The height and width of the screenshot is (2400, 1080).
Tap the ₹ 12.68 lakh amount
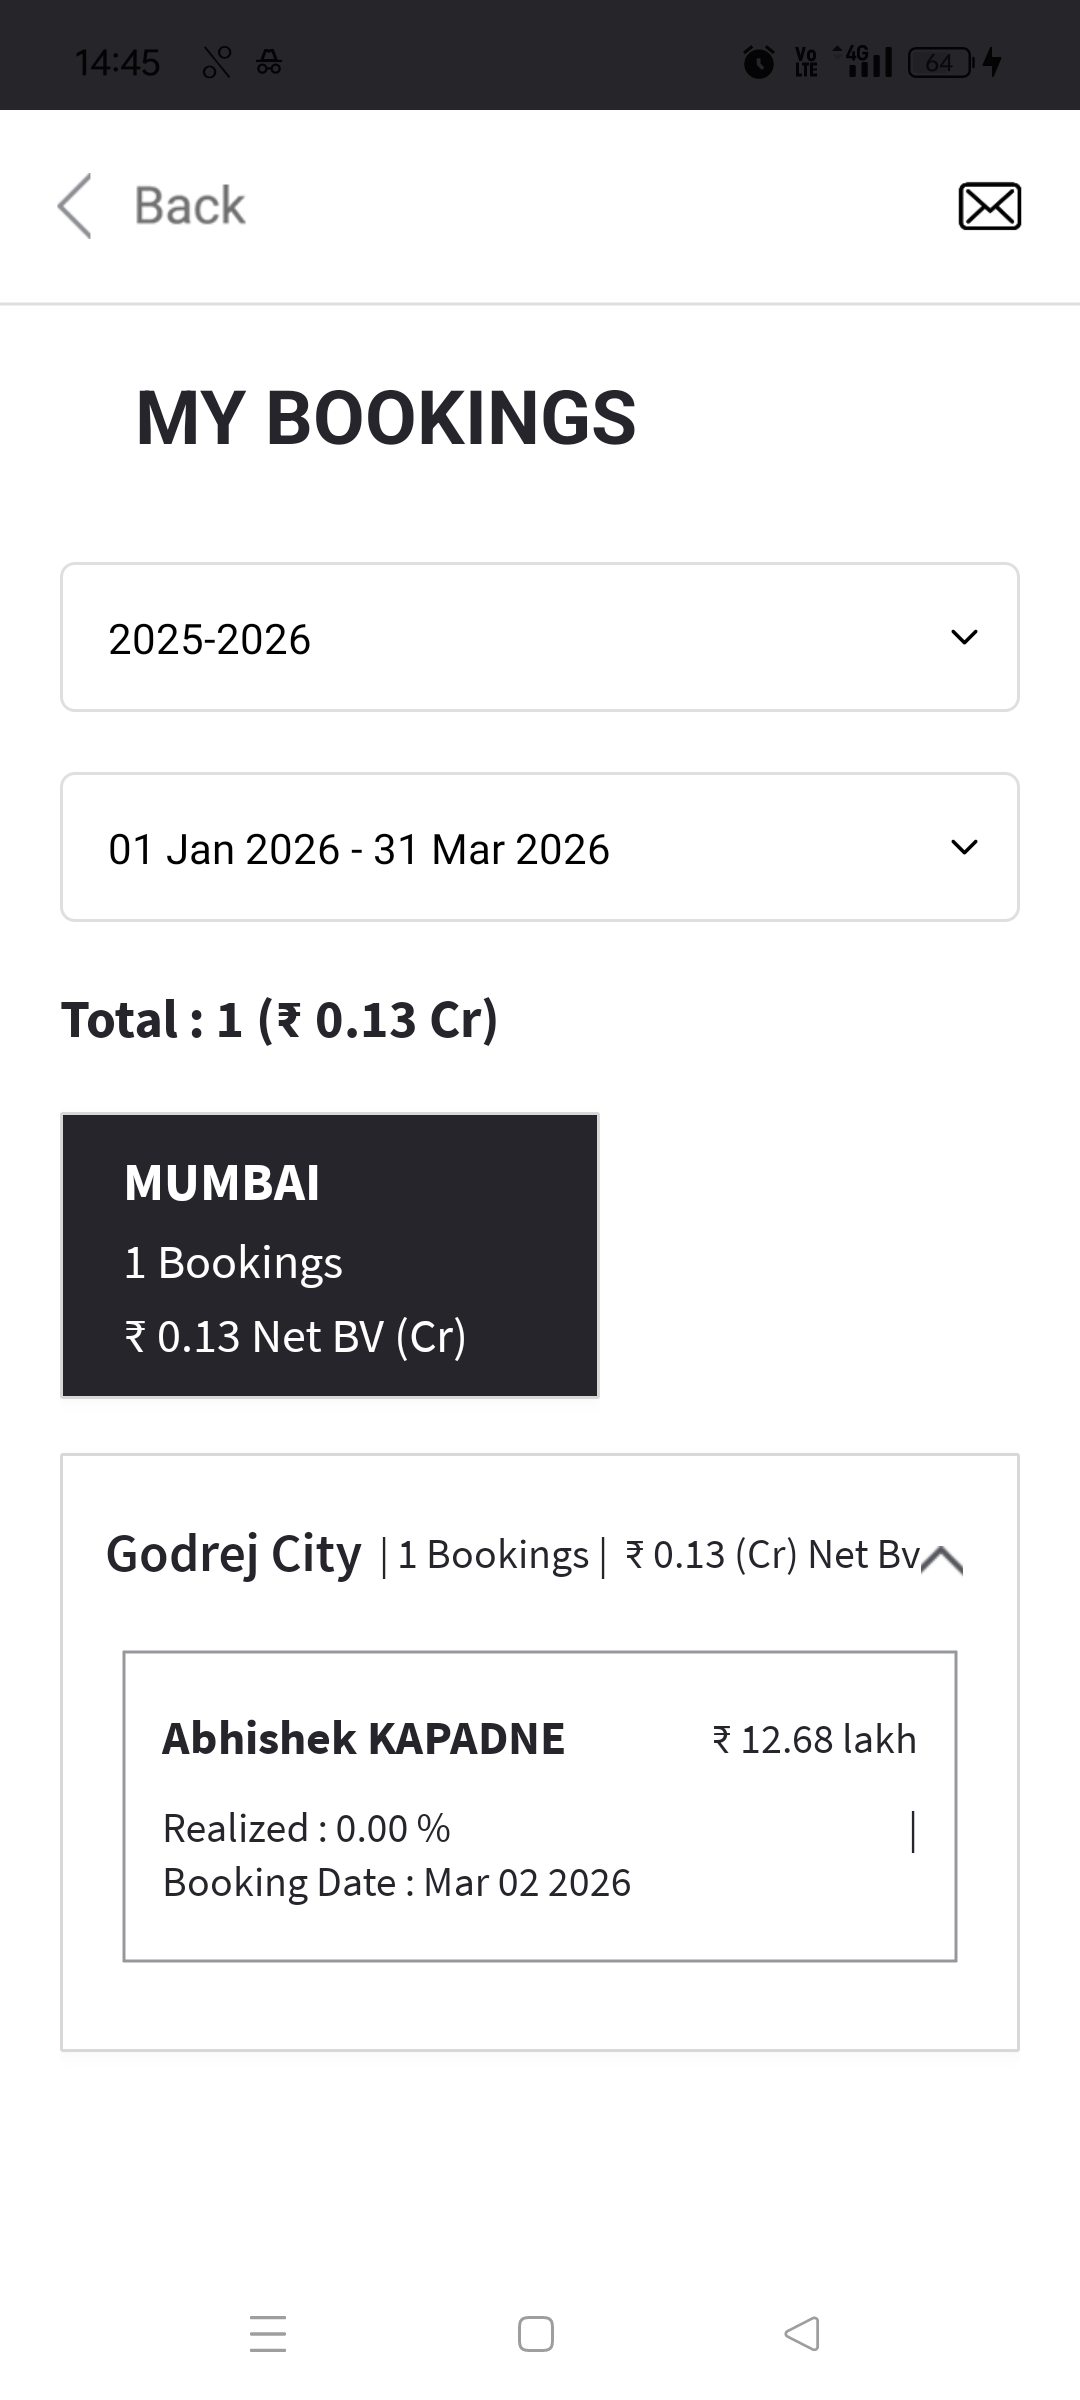814,1740
